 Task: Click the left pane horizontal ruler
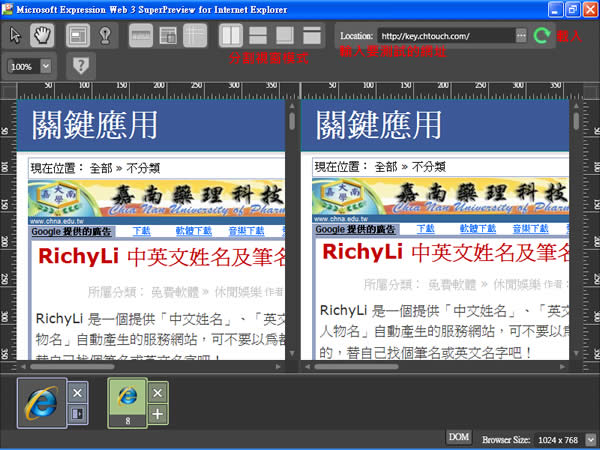click(x=151, y=90)
